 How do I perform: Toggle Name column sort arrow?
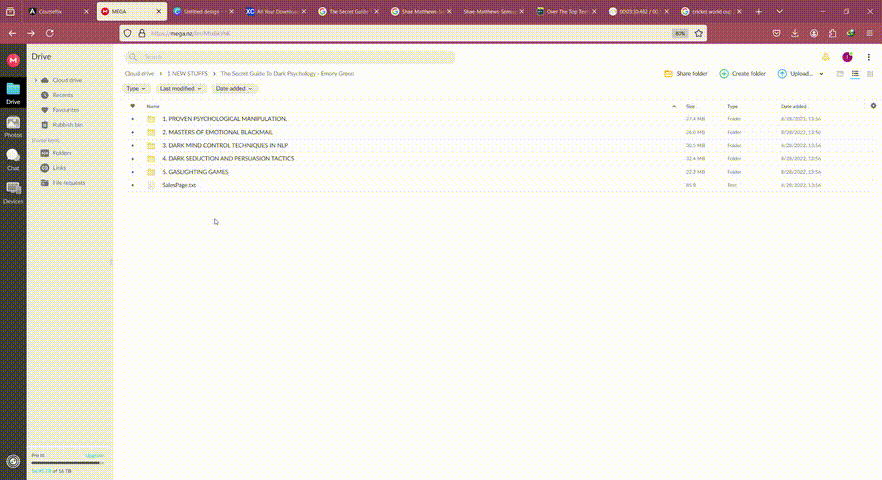[x=674, y=106]
